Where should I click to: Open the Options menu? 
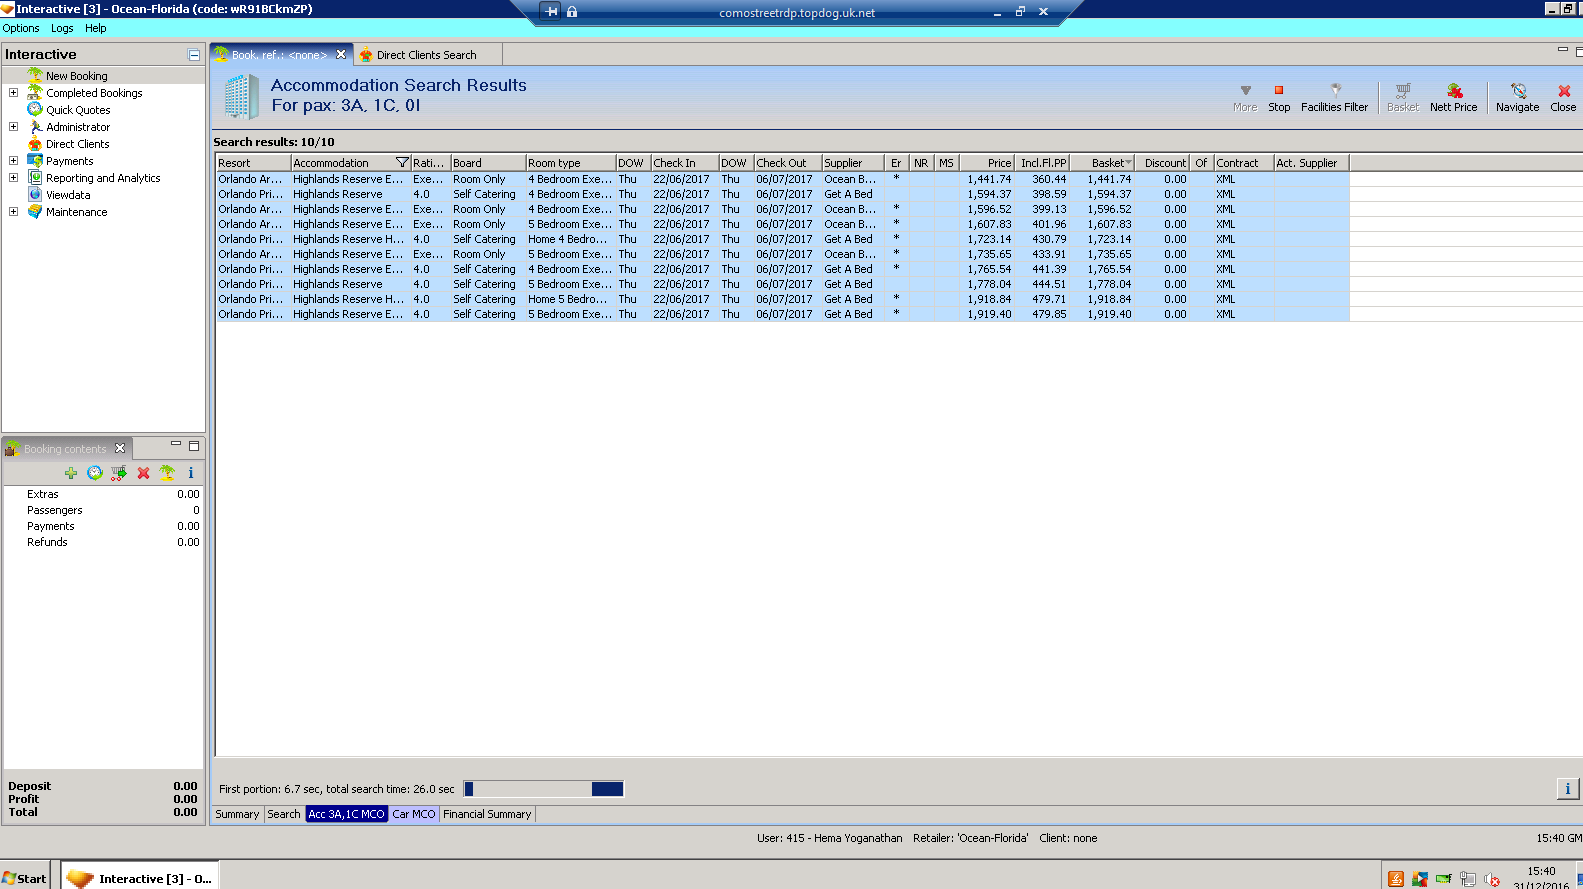pos(21,28)
